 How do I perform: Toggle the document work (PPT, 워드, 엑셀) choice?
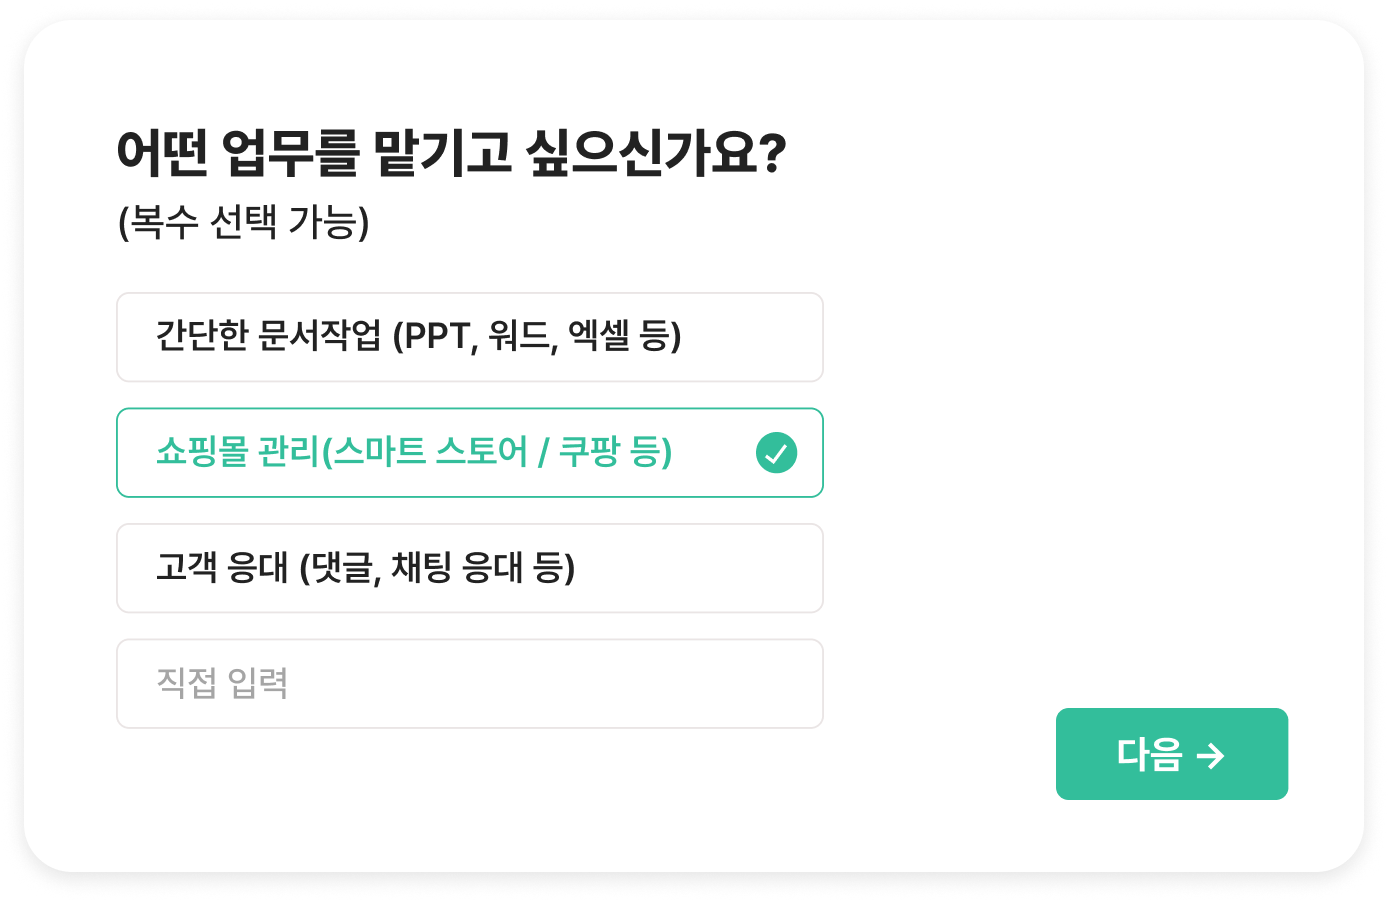click(469, 337)
